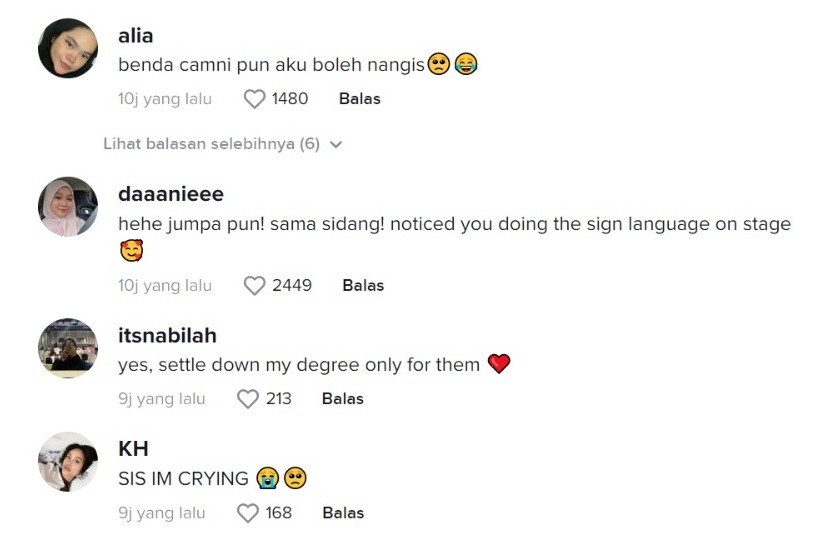Image resolution: width=816 pixels, height=537 pixels.
Task: Expand 'Lihat balasan selebihnya (6)' replies
Action: tap(211, 144)
